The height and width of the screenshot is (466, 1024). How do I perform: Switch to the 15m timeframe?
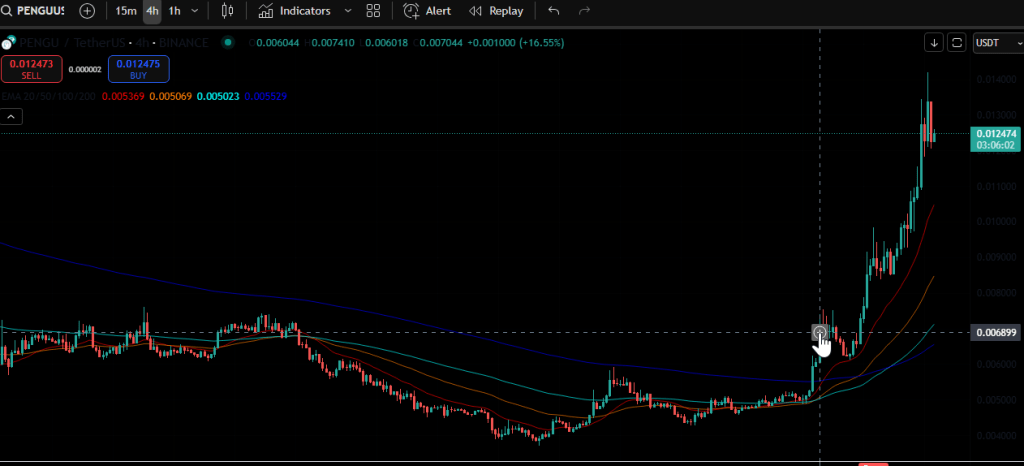tap(126, 11)
